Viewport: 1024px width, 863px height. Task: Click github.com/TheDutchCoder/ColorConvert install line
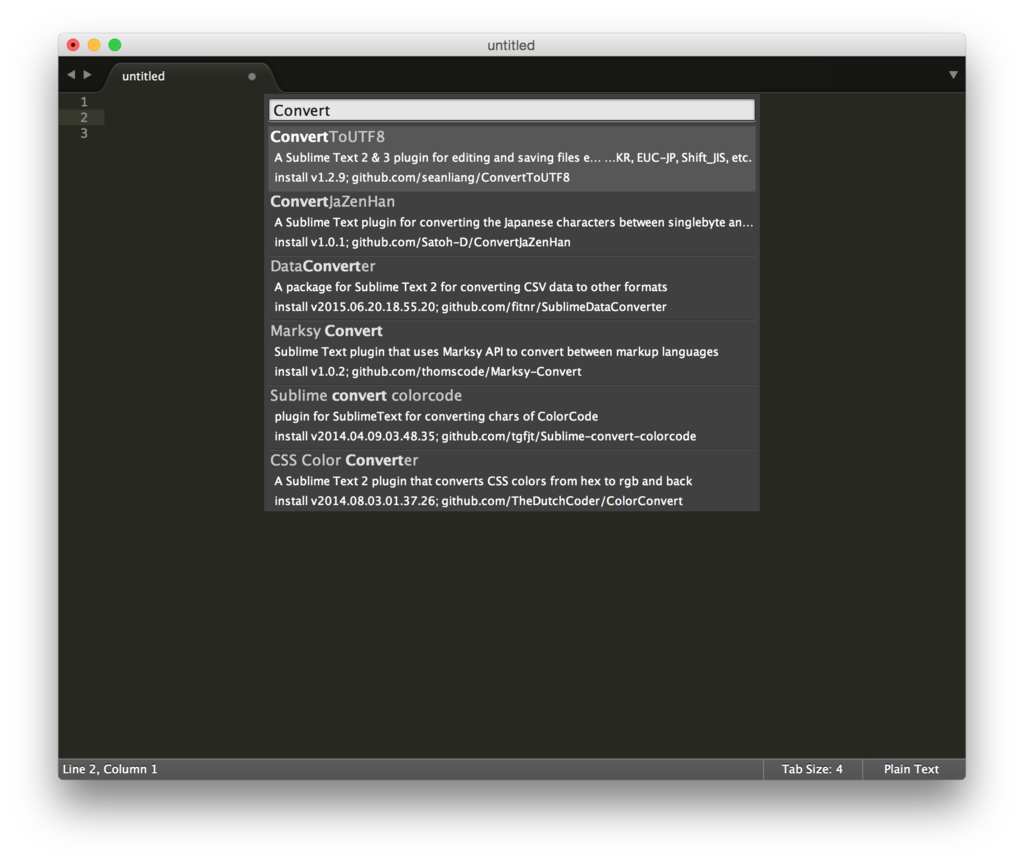click(x=479, y=500)
